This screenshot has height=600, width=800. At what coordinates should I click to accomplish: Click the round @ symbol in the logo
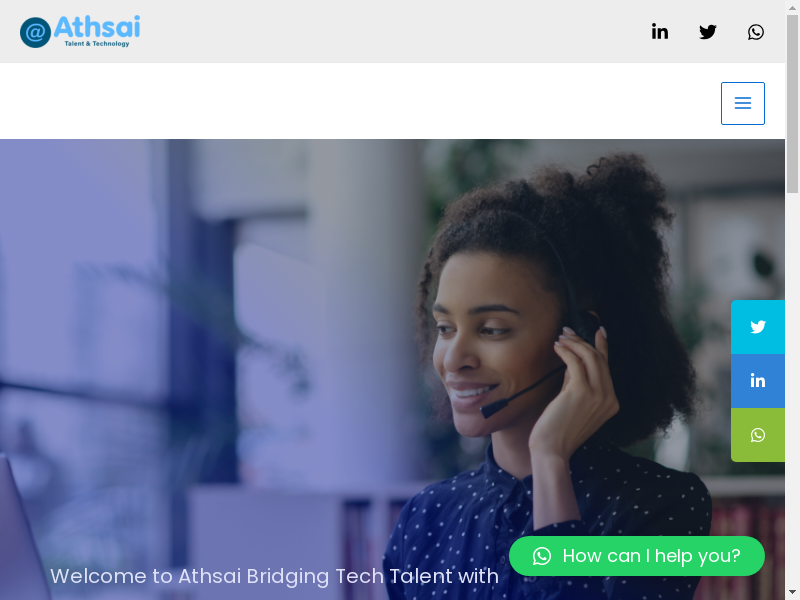pos(35,32)
